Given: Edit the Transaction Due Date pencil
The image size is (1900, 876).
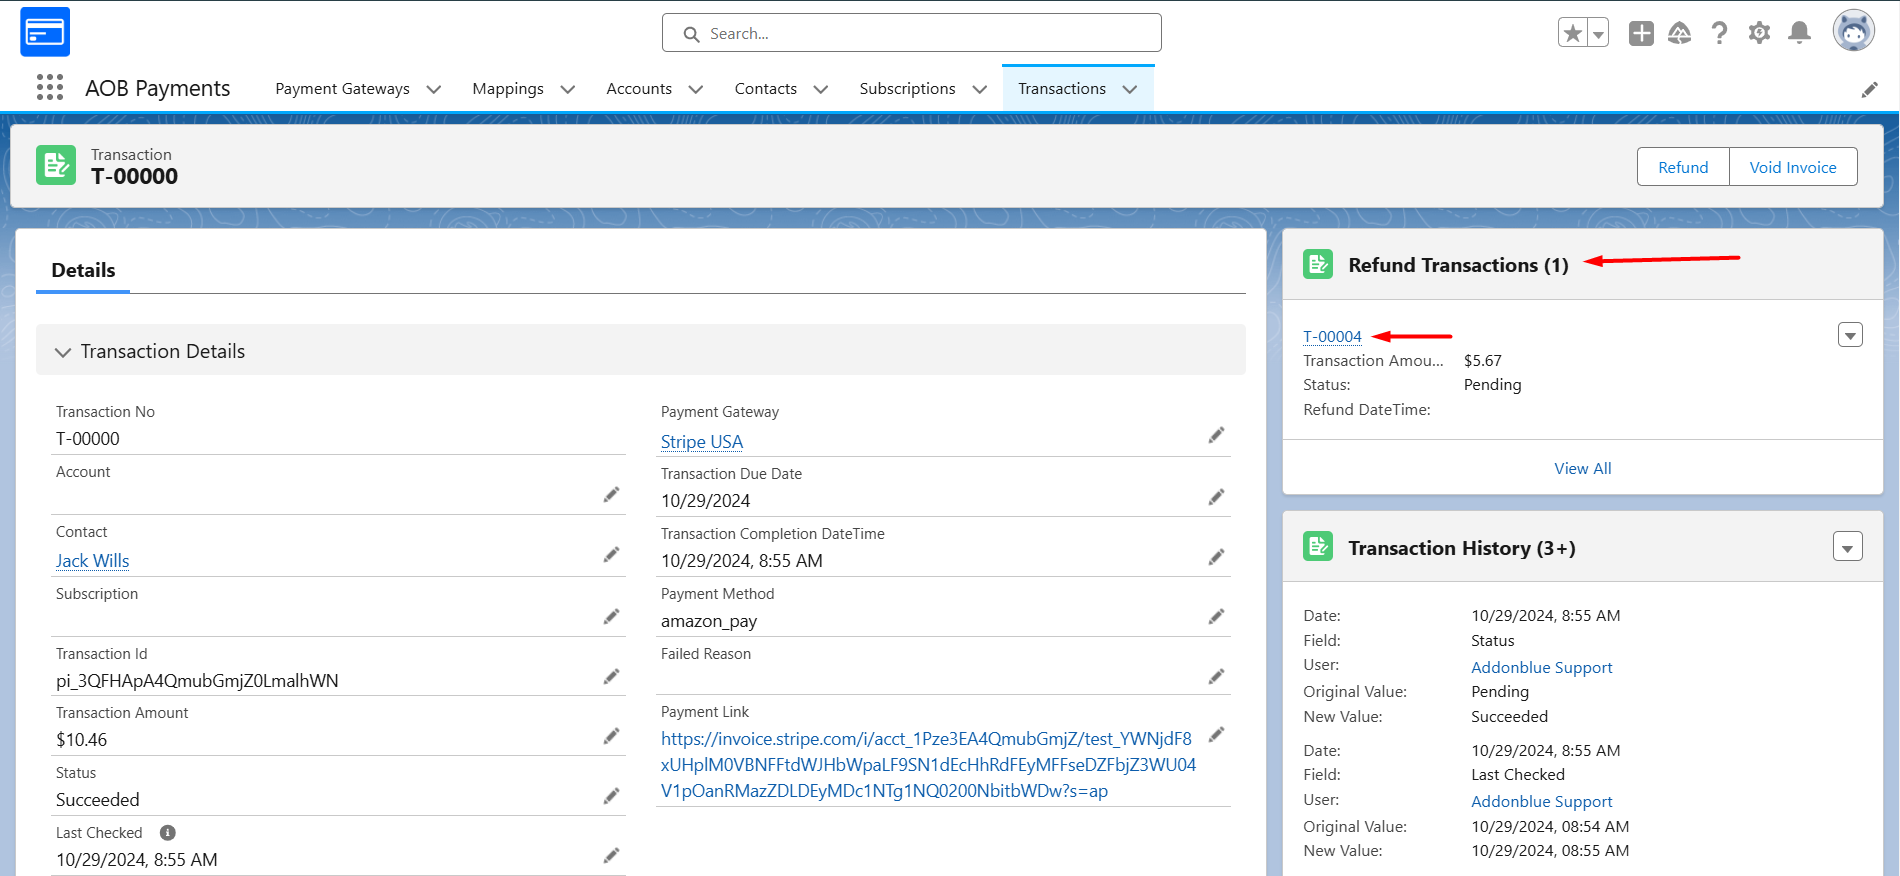Looking at the screenshot, I should (x=1216, y=497).
